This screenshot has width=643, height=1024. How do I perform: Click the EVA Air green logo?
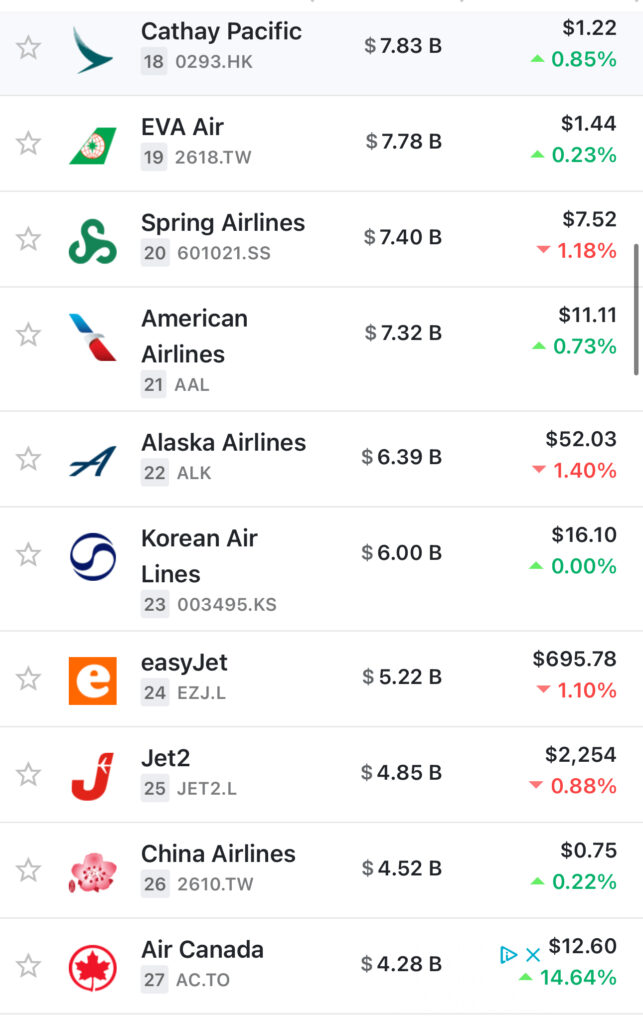[x=93, y=145]
